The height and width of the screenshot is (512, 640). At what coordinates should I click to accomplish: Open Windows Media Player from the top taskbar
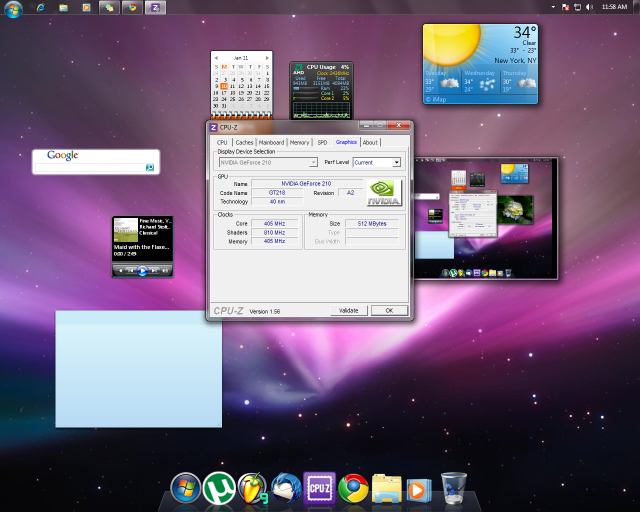coord(86,7)
